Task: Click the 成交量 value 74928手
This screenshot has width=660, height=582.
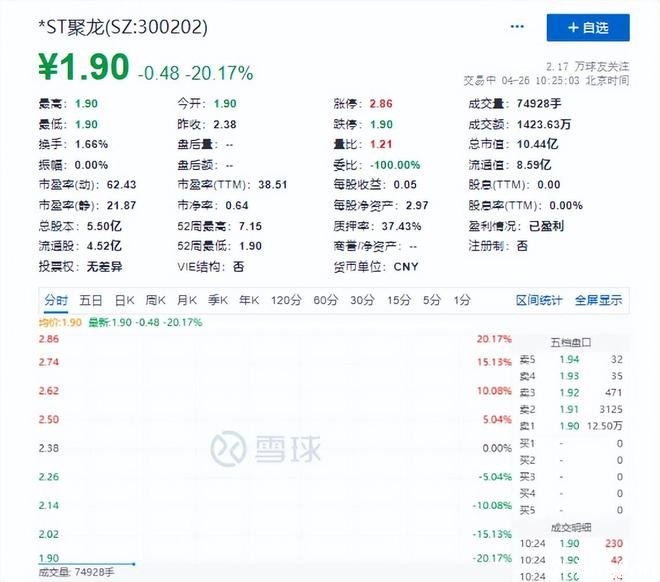Action: pos(539,104)
